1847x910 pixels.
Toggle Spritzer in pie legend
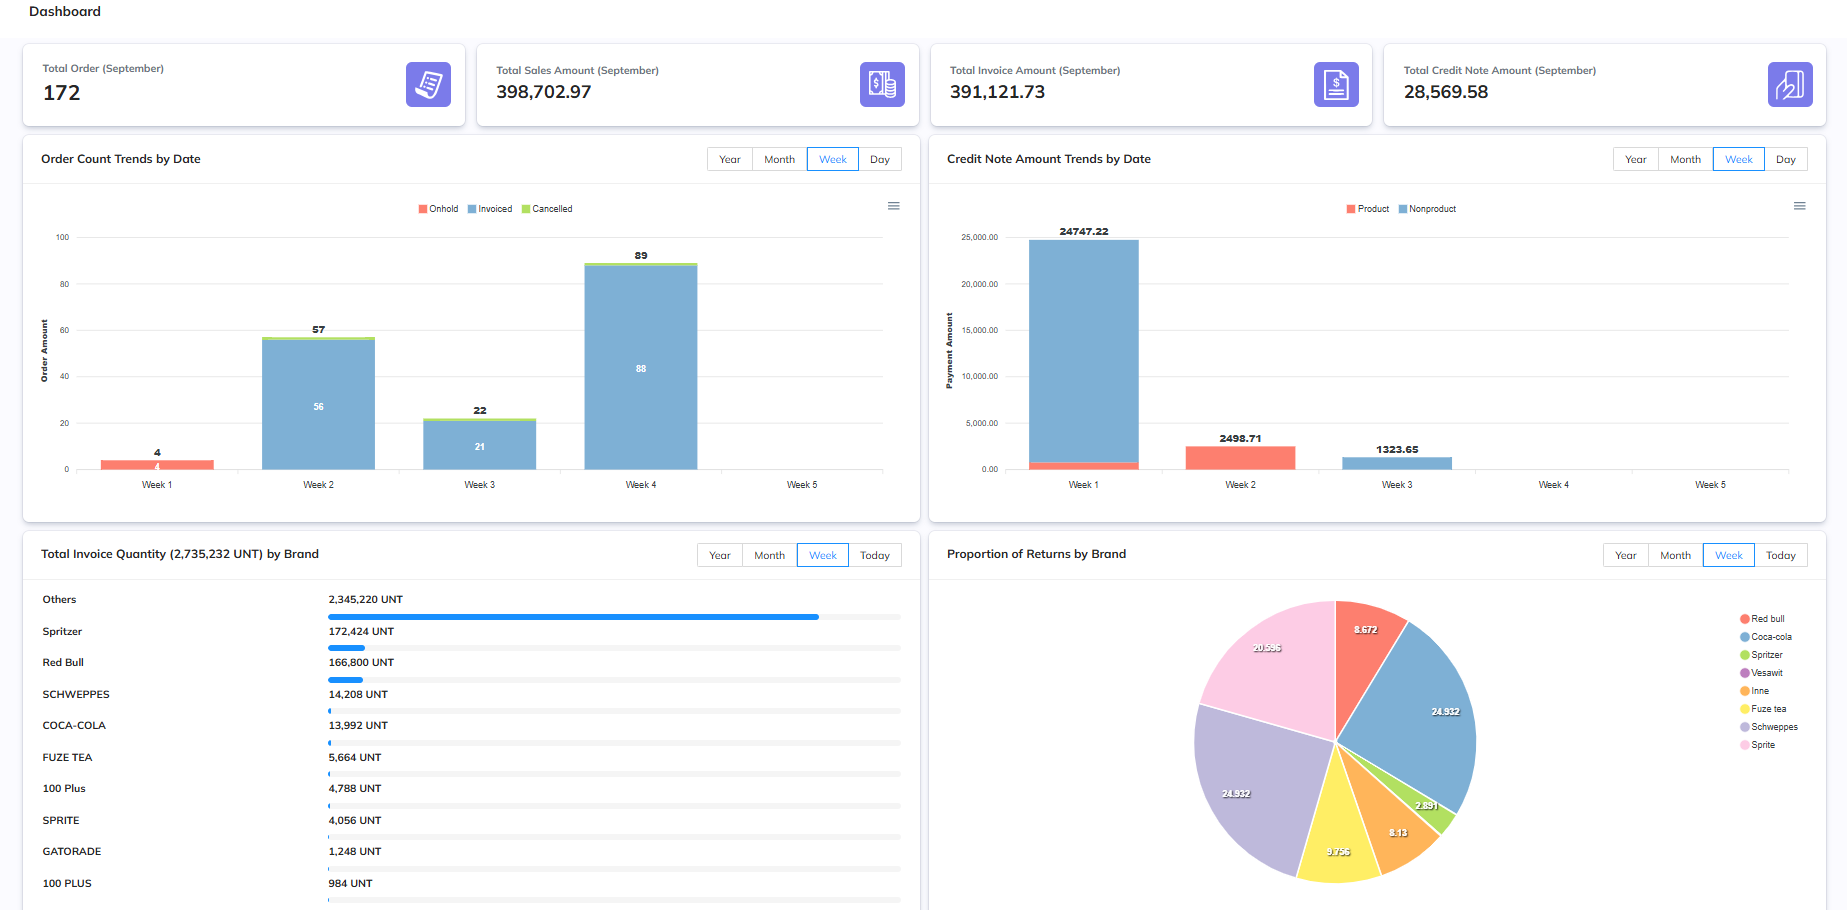pos(1761,655)
